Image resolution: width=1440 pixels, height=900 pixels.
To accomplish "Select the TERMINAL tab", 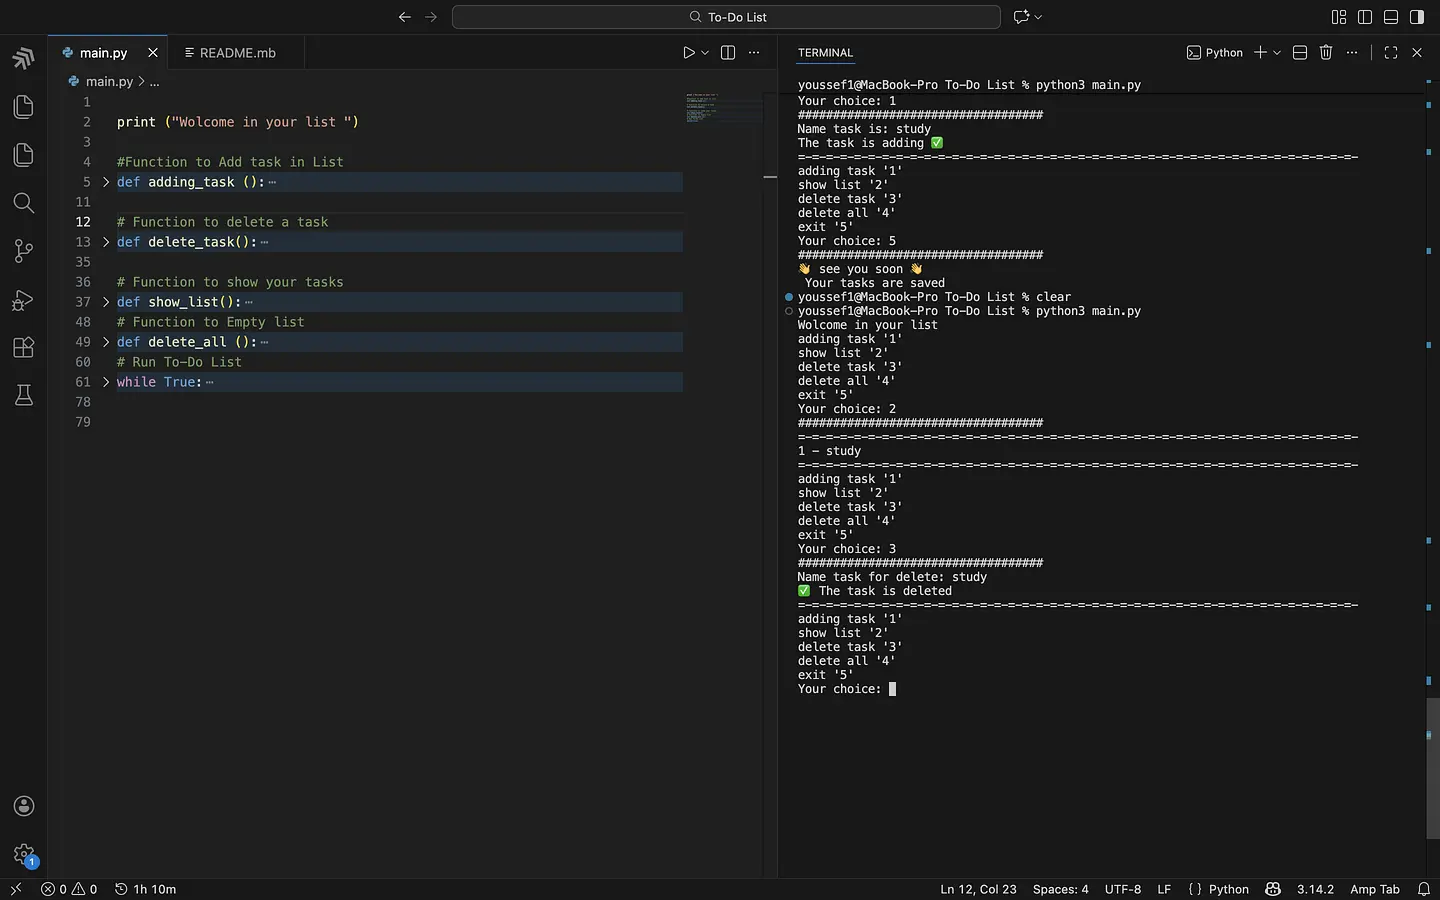I will click(825, 53).
